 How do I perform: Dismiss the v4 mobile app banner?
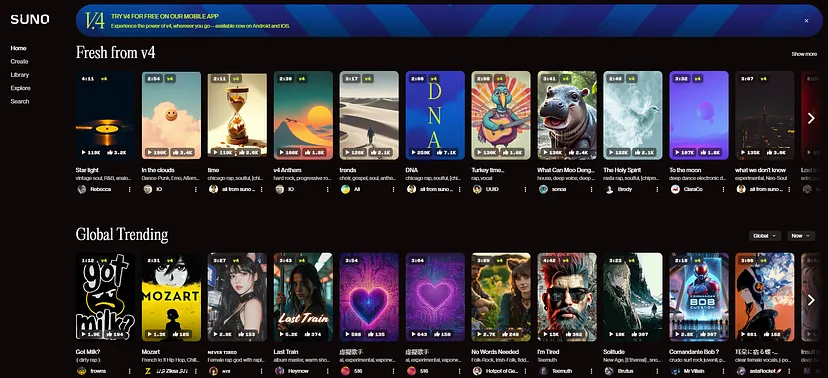point(806,21)
